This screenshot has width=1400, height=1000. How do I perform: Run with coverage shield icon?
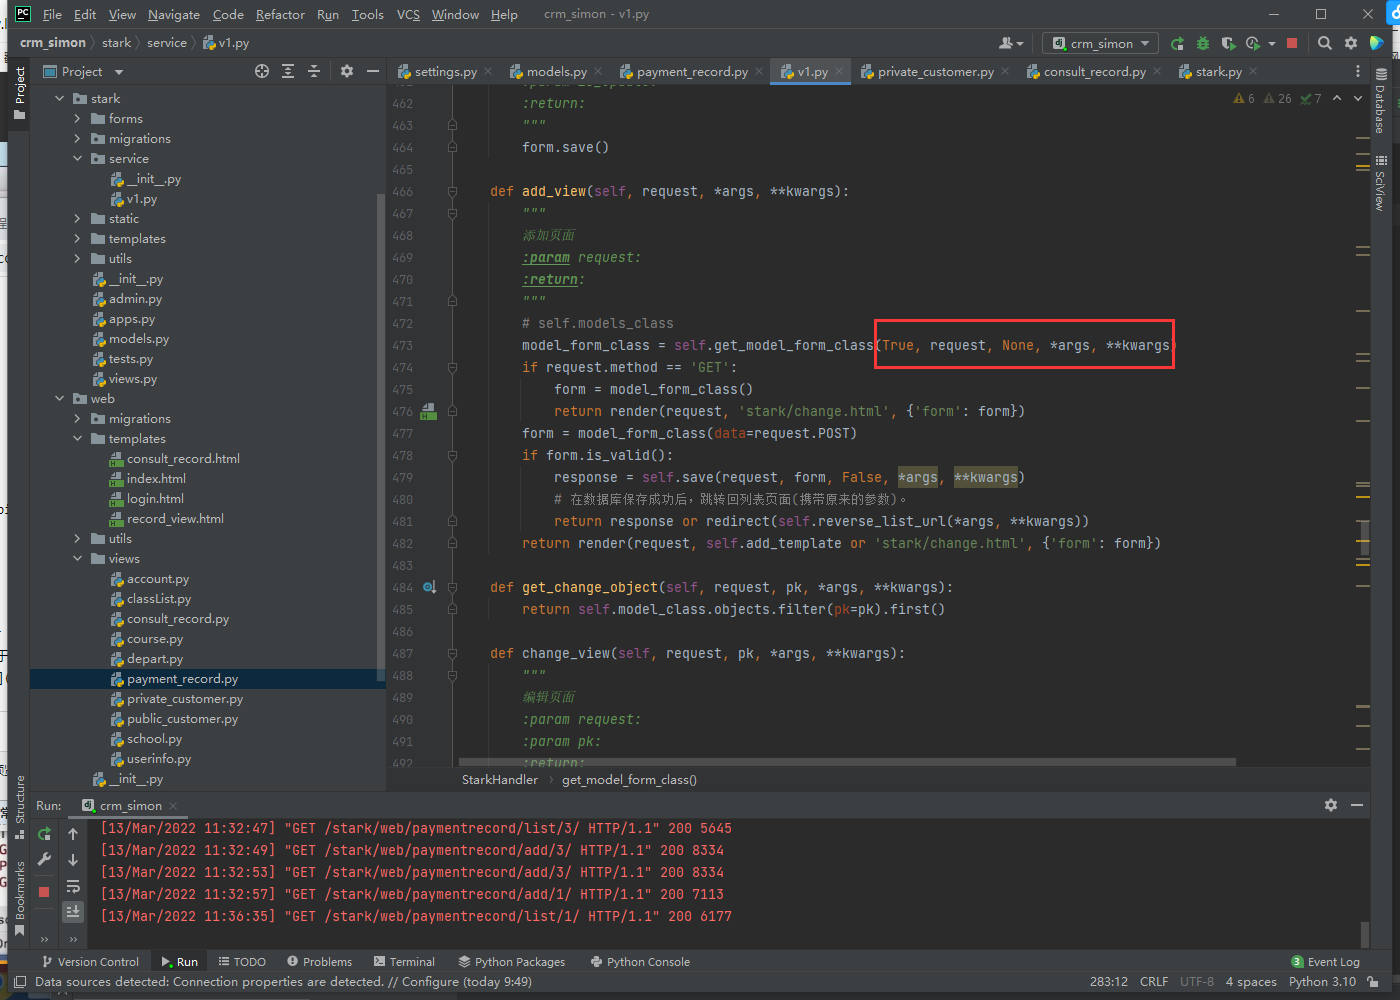coord(1228,43)
